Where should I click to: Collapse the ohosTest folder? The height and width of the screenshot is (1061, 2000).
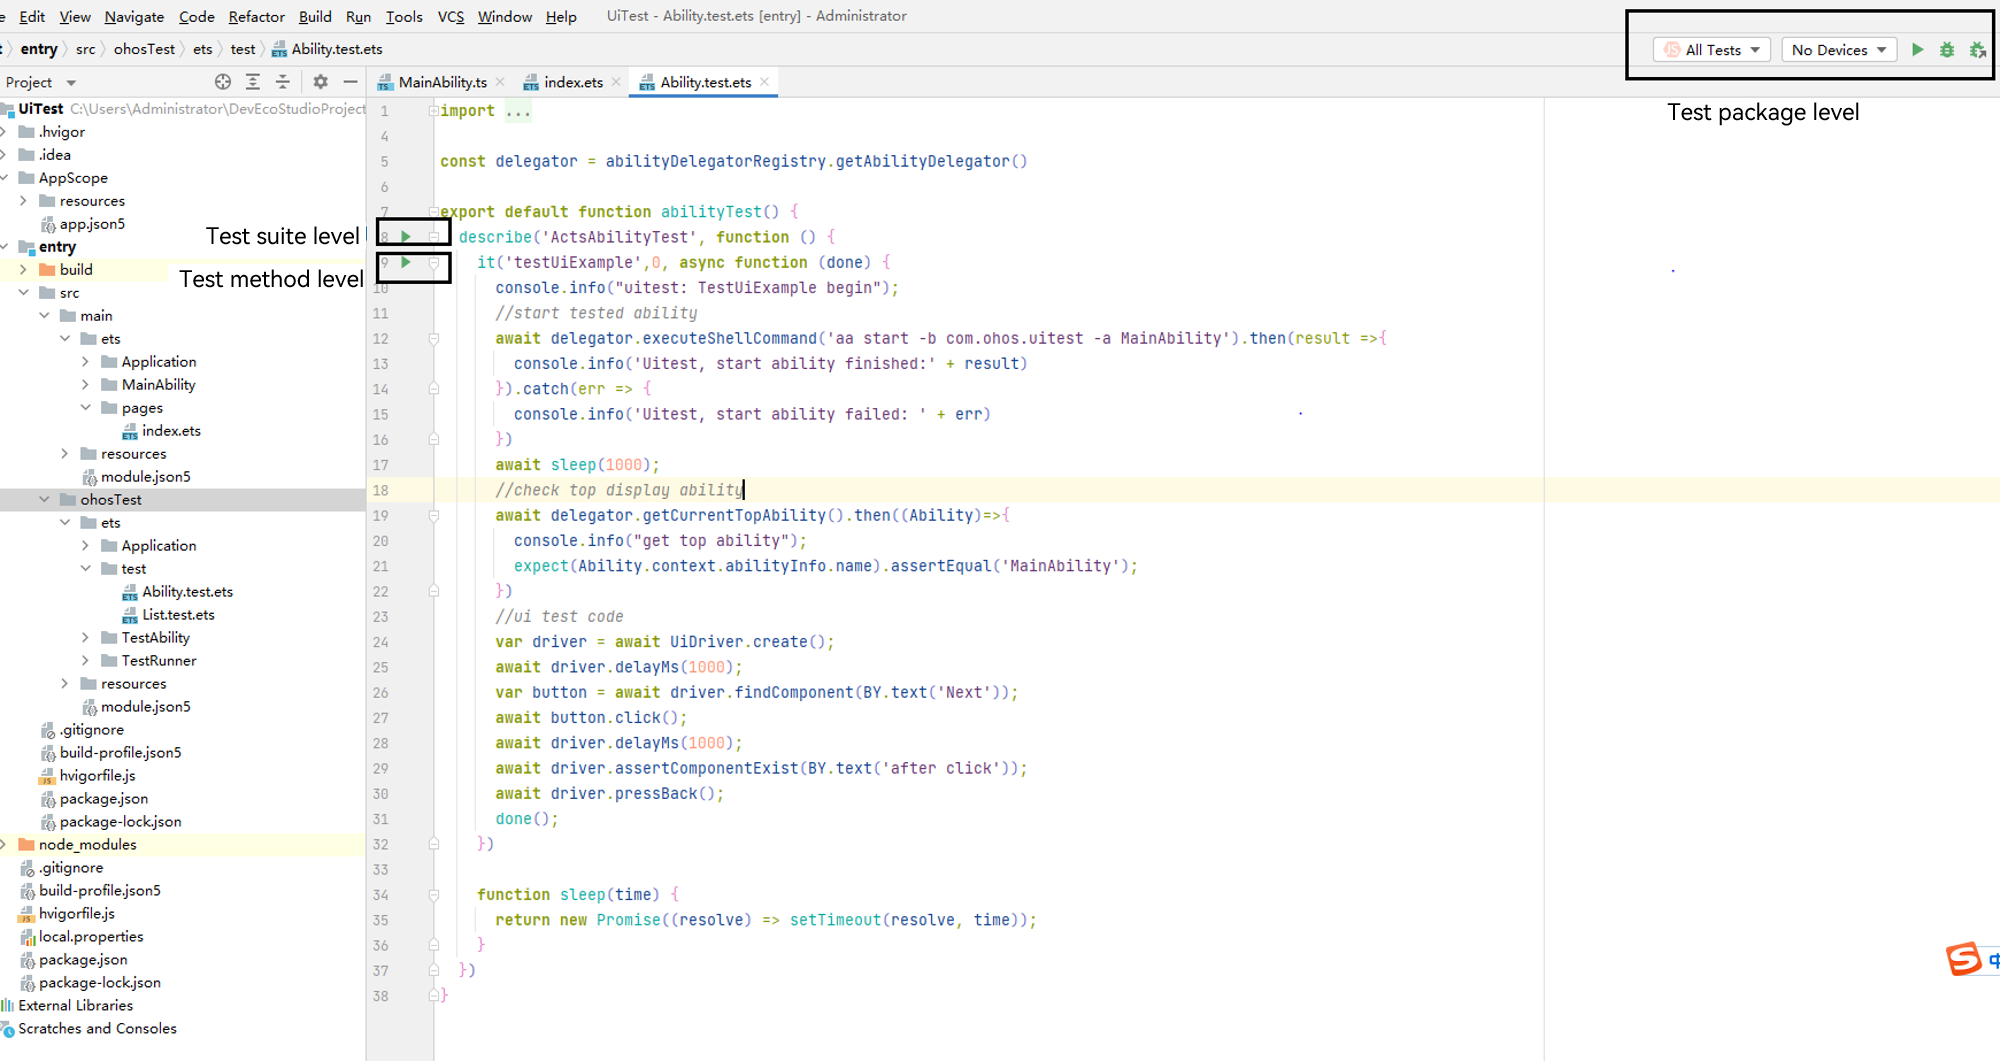tap(43, 499)
